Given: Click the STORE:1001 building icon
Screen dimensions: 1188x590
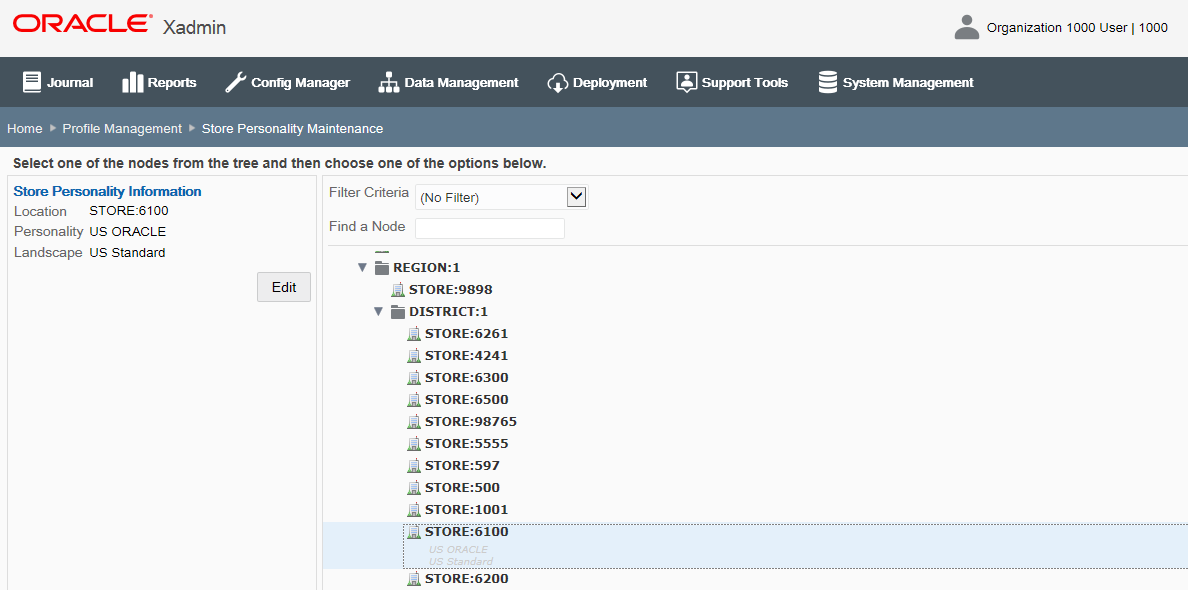Looking at the screenshot, I should click(x=414, y=509).
